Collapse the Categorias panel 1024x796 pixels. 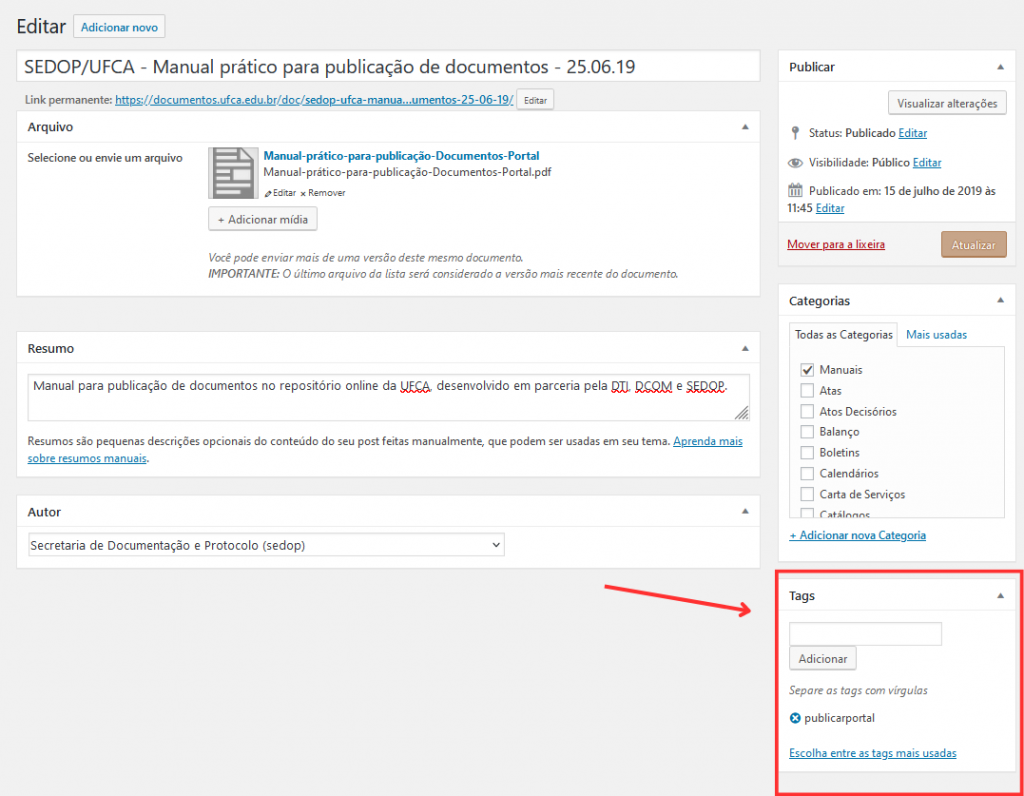click(1000, 300)
